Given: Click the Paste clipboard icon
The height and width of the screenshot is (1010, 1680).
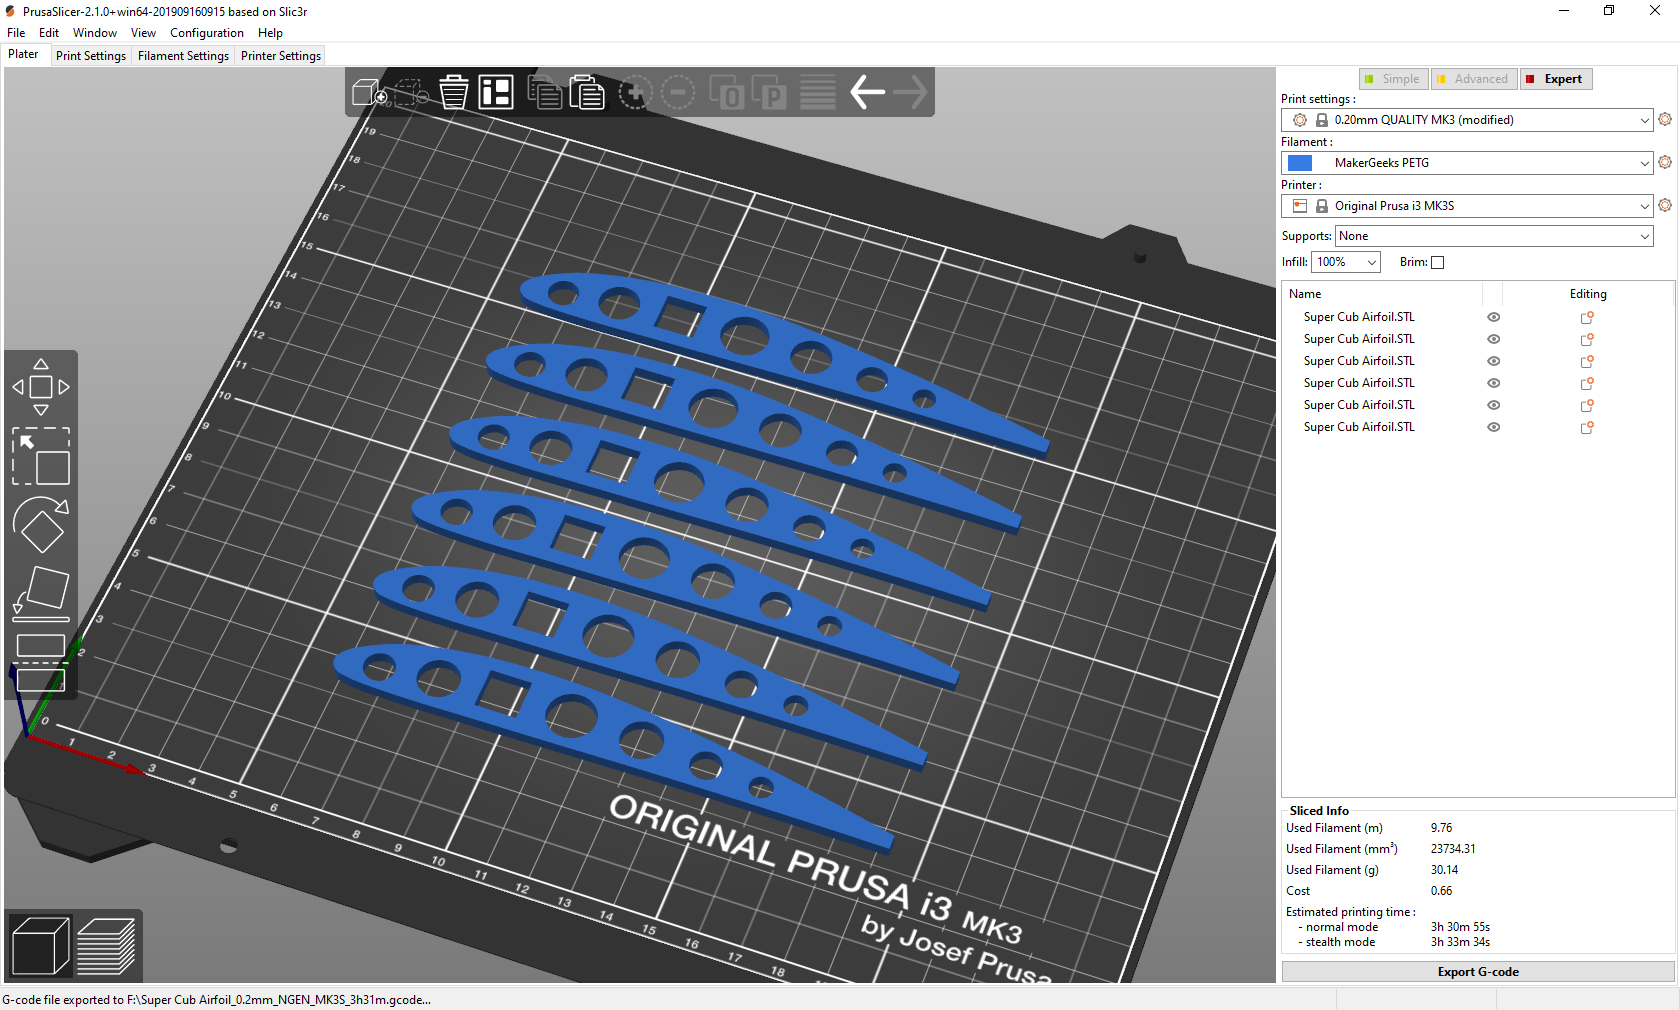Looking at the screenshot, I should [587, 92].
